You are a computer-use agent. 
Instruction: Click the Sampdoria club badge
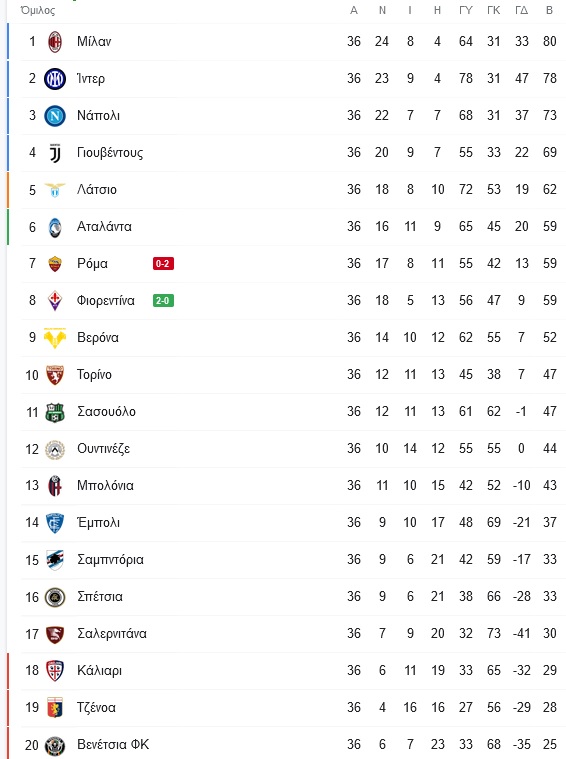coord(55,560)
